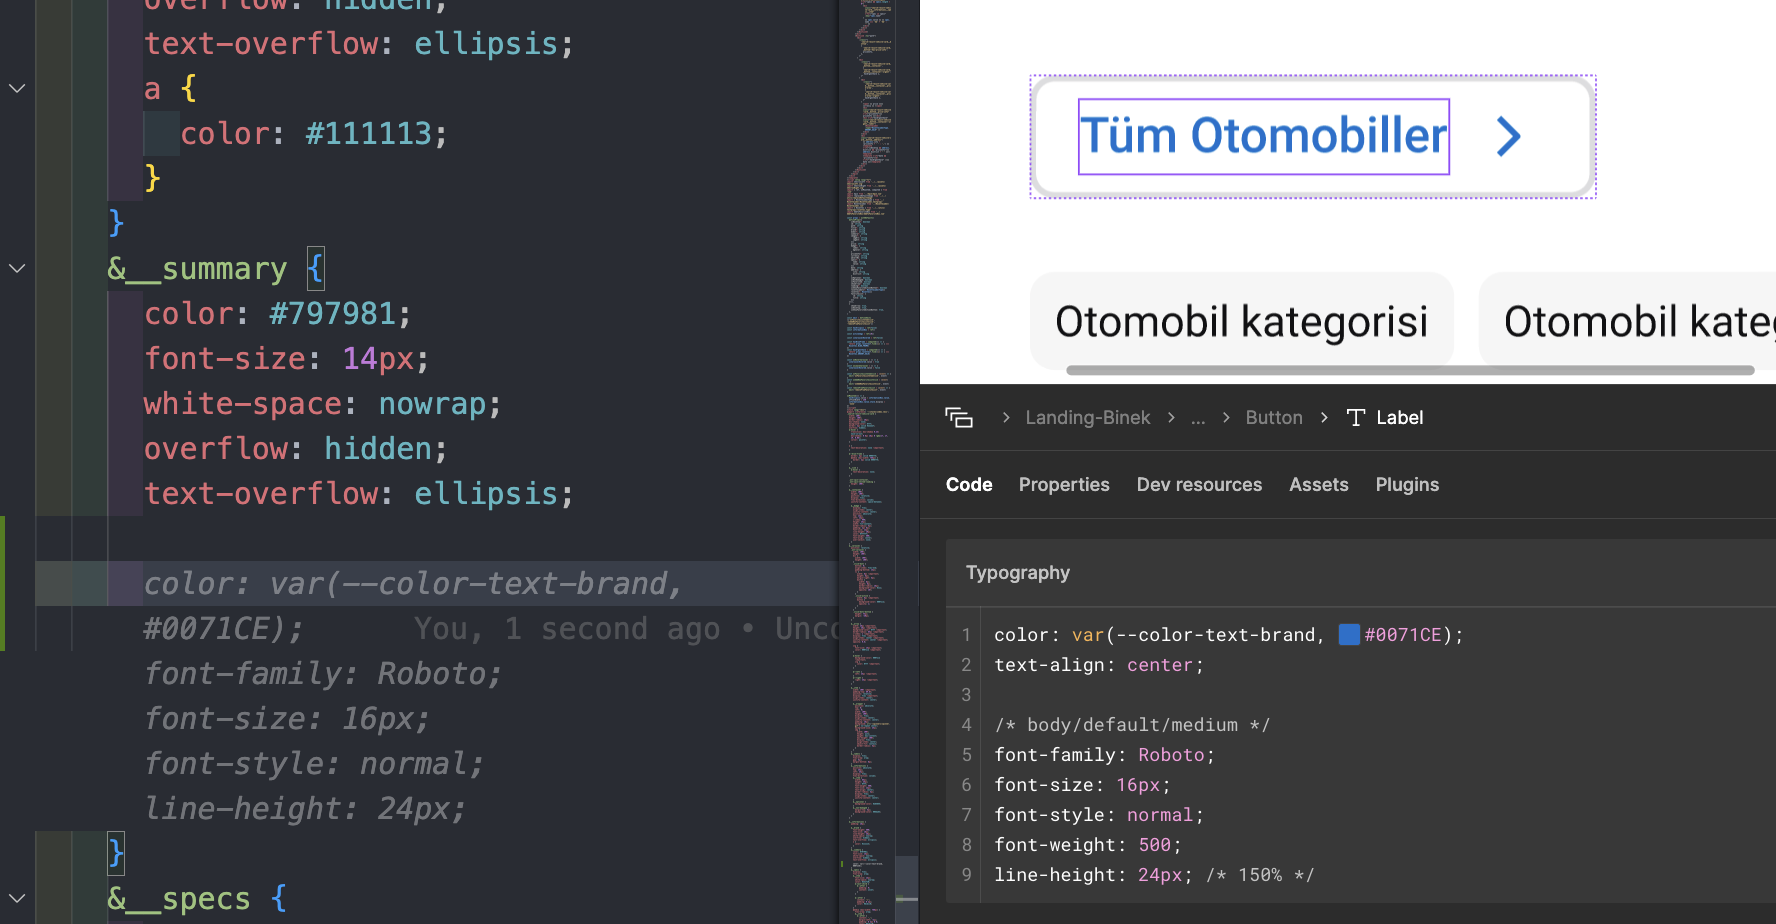The image size is (1776, 924).
Task: Click the ellipsis breadcrumb item
Action: [1198, 418]
